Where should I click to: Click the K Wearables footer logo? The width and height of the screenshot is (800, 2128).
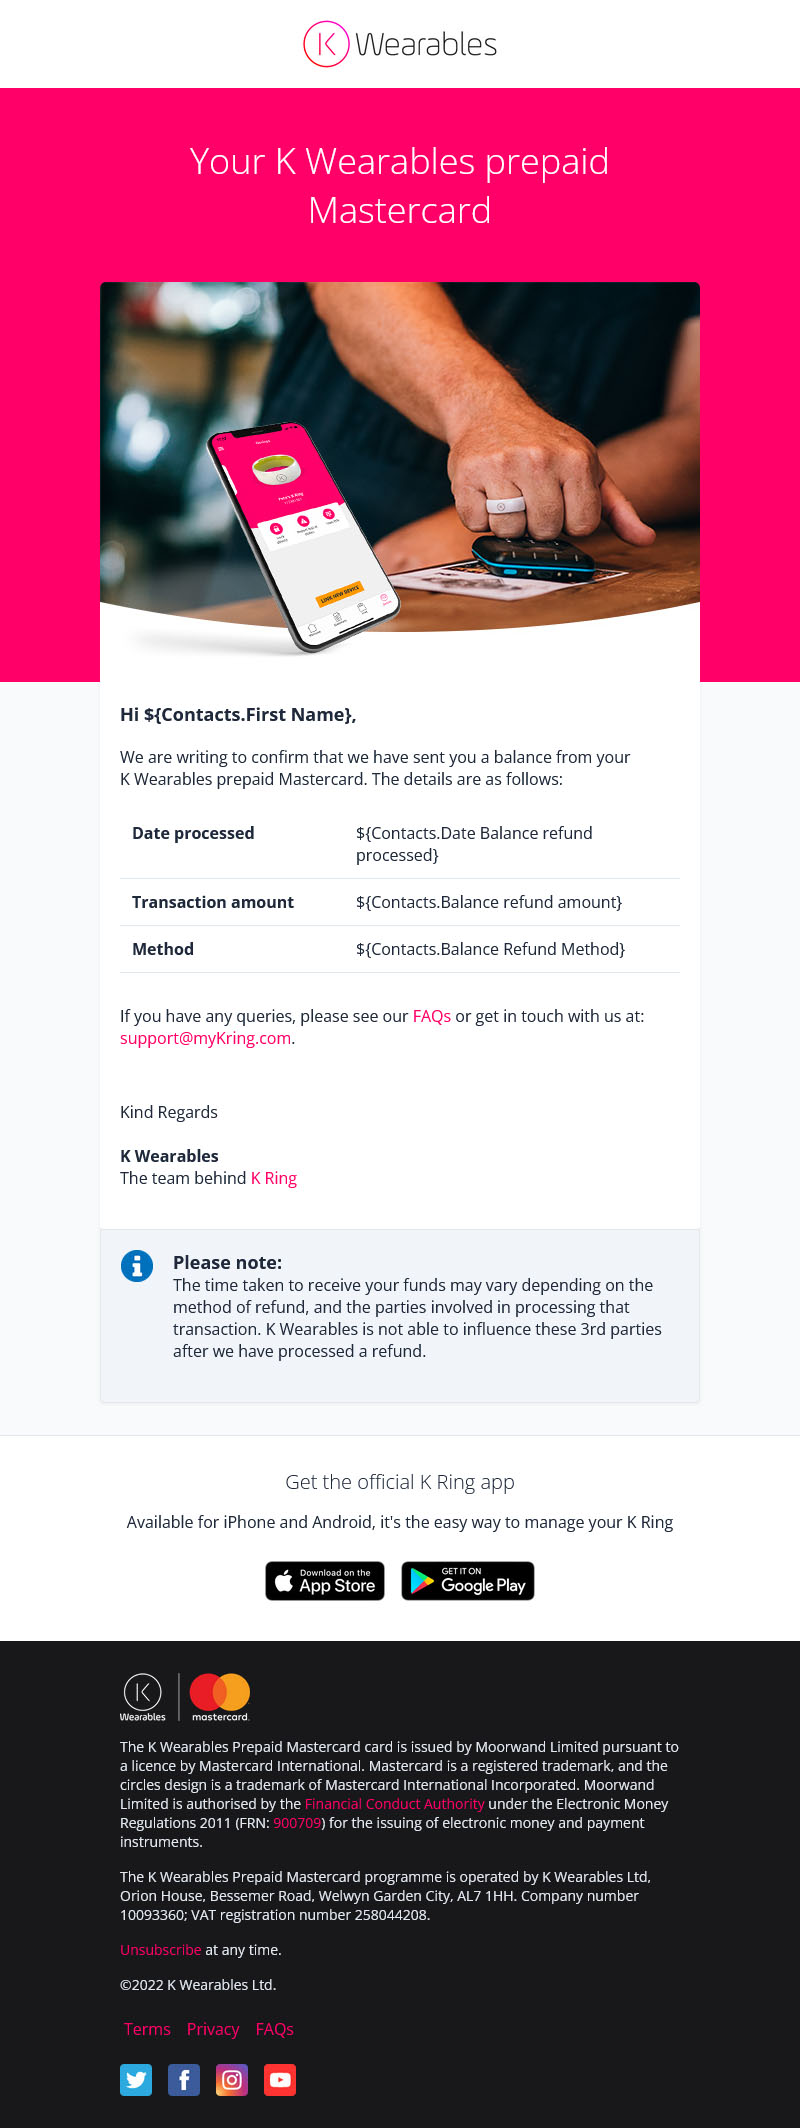(x=143, y=1697)
